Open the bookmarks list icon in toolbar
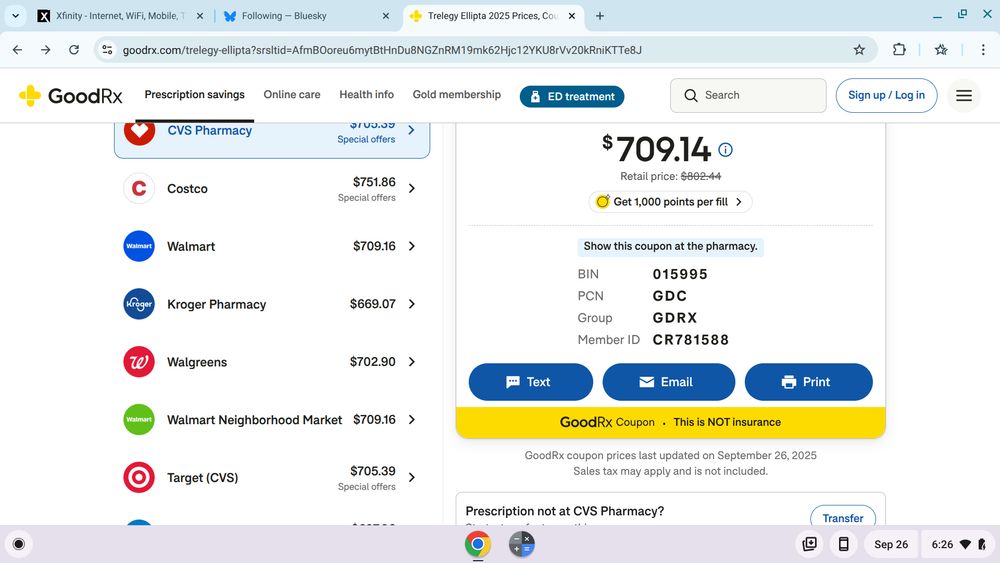This screenshot has width=1000, height=563. coord(941,50)
